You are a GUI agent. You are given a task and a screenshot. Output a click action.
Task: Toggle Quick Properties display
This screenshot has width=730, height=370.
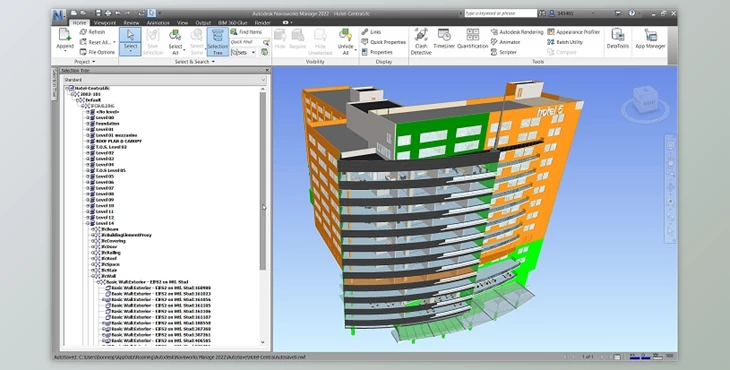pos(384,42)
